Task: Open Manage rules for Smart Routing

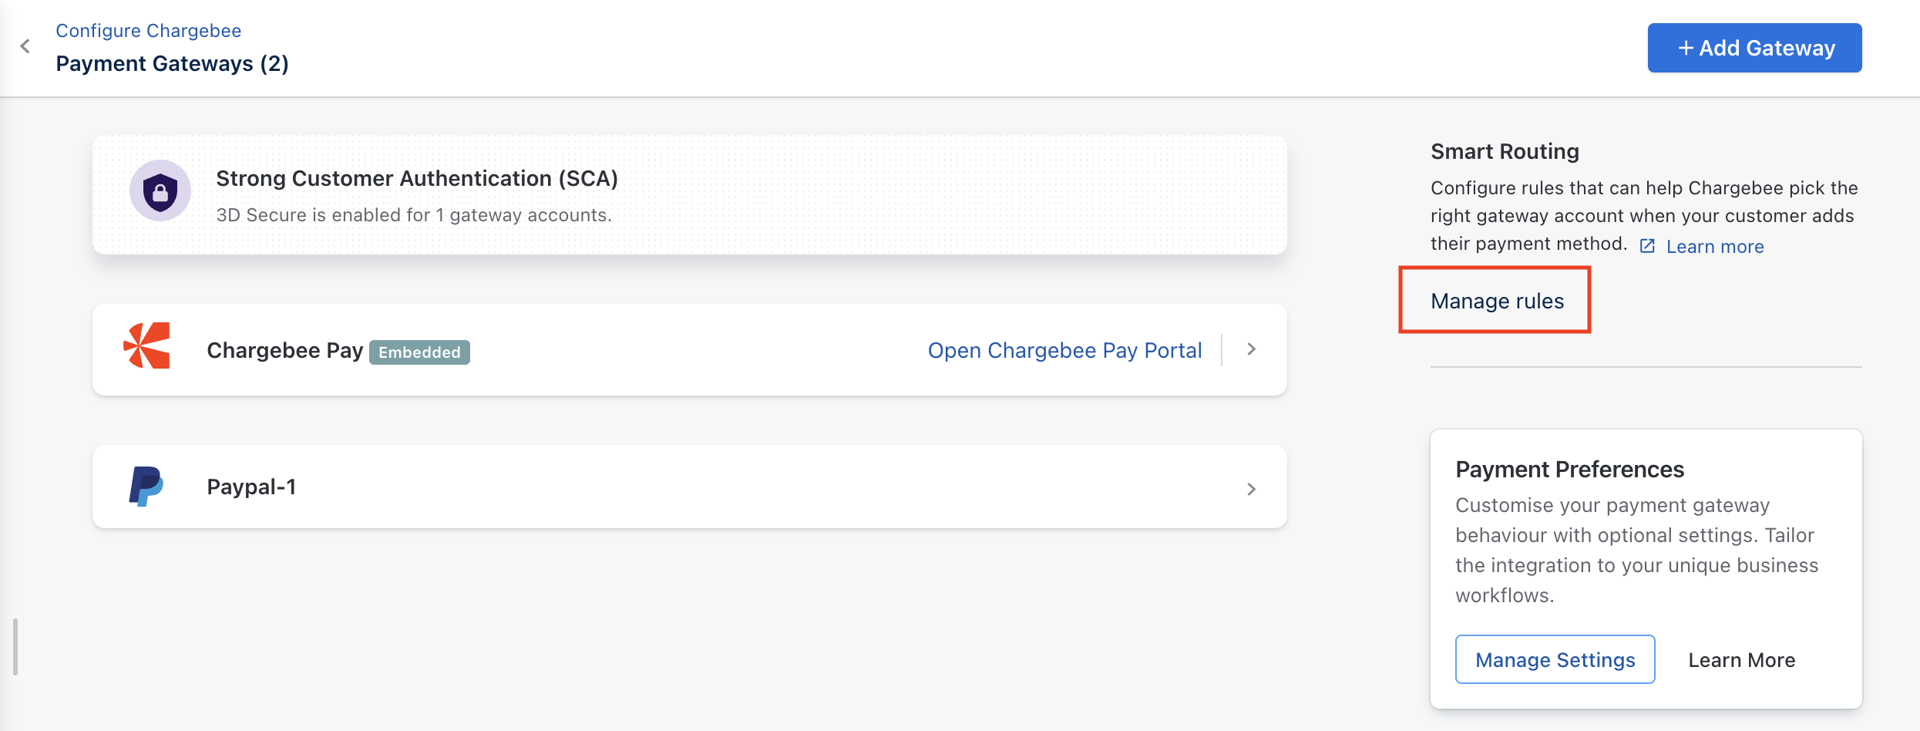Action: (1496, 301)
